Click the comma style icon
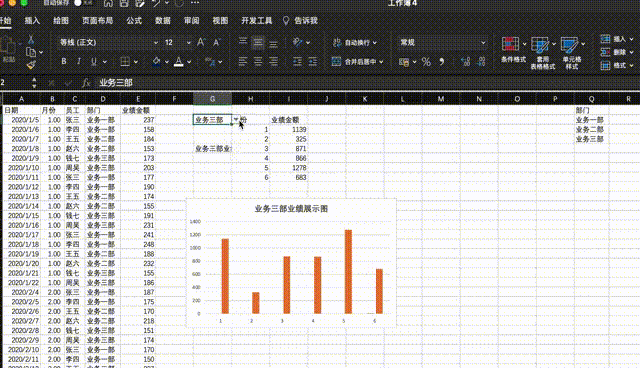Viewport: 640px width, 368px height. 442,62
